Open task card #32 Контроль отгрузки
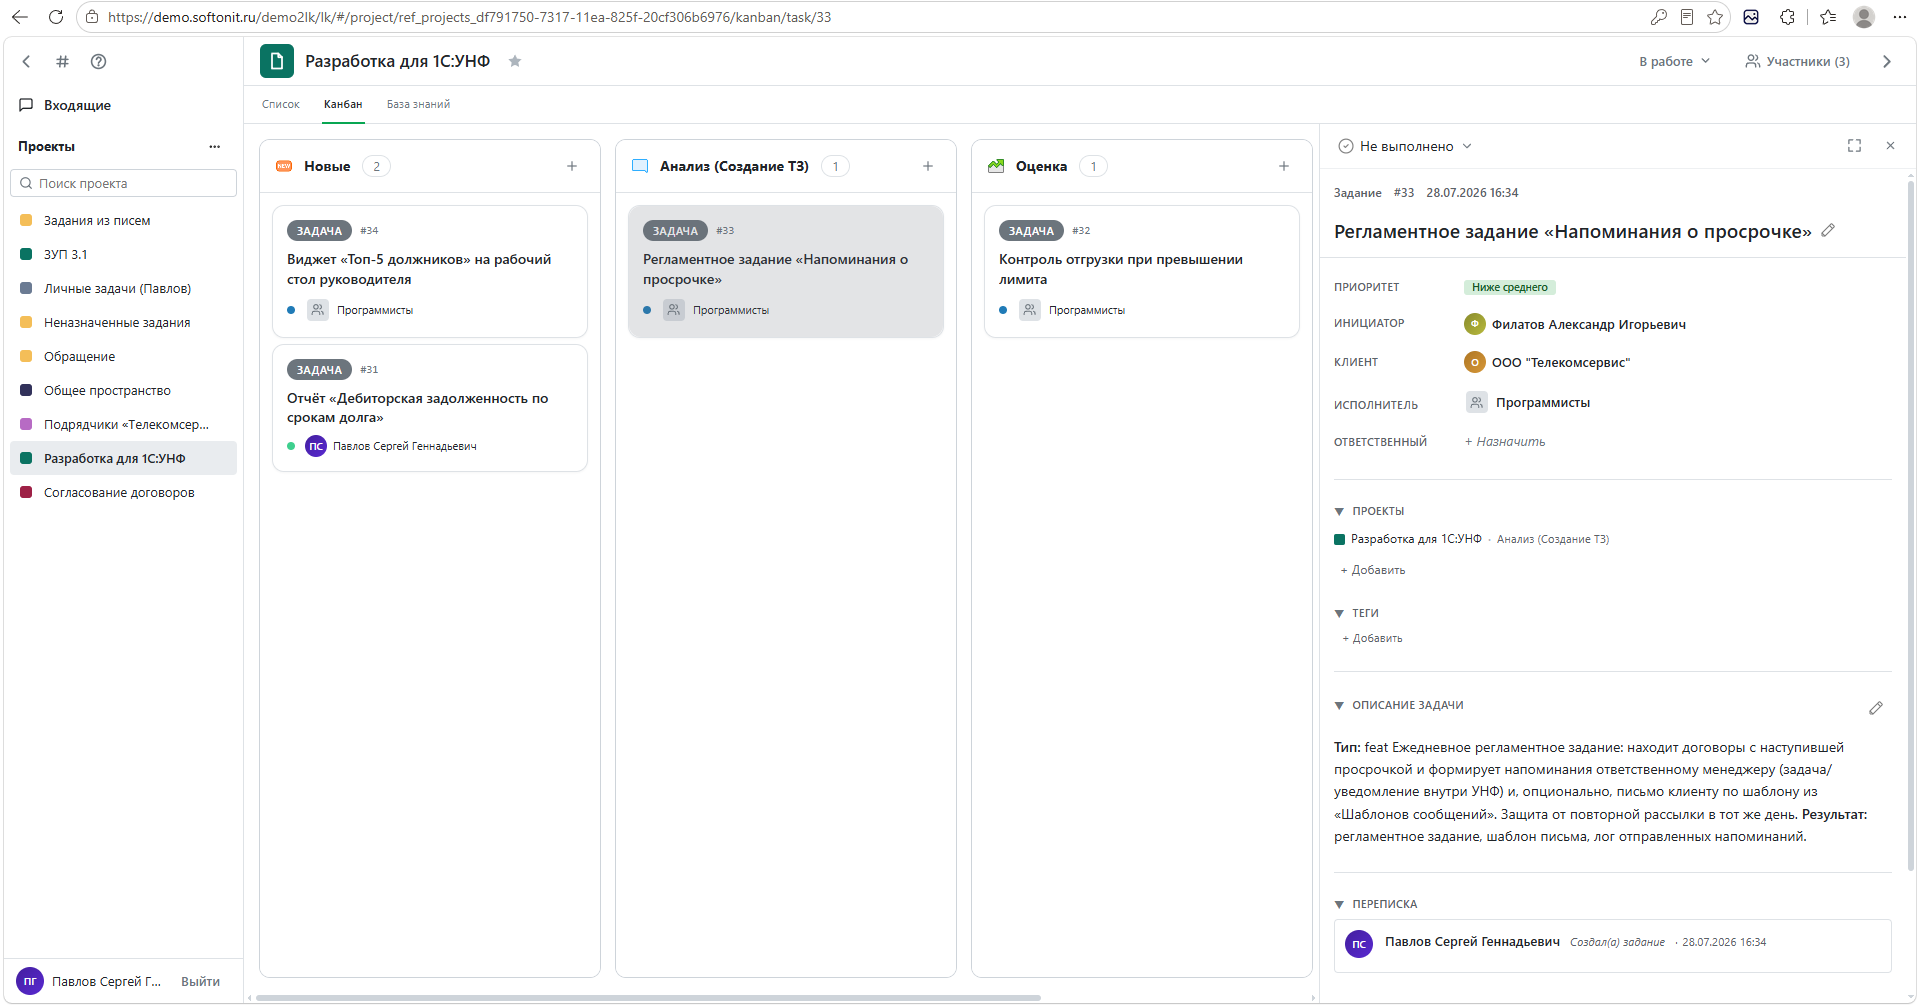This screenshot has height=1007, width=1920. click(1142, 271)
